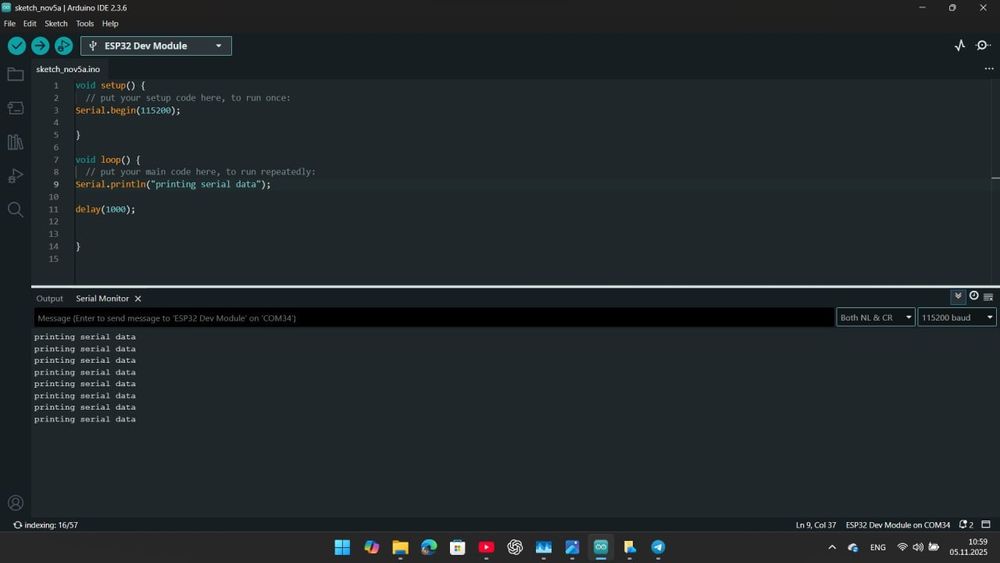Open the Serial Plotter icon

[960, 45]
